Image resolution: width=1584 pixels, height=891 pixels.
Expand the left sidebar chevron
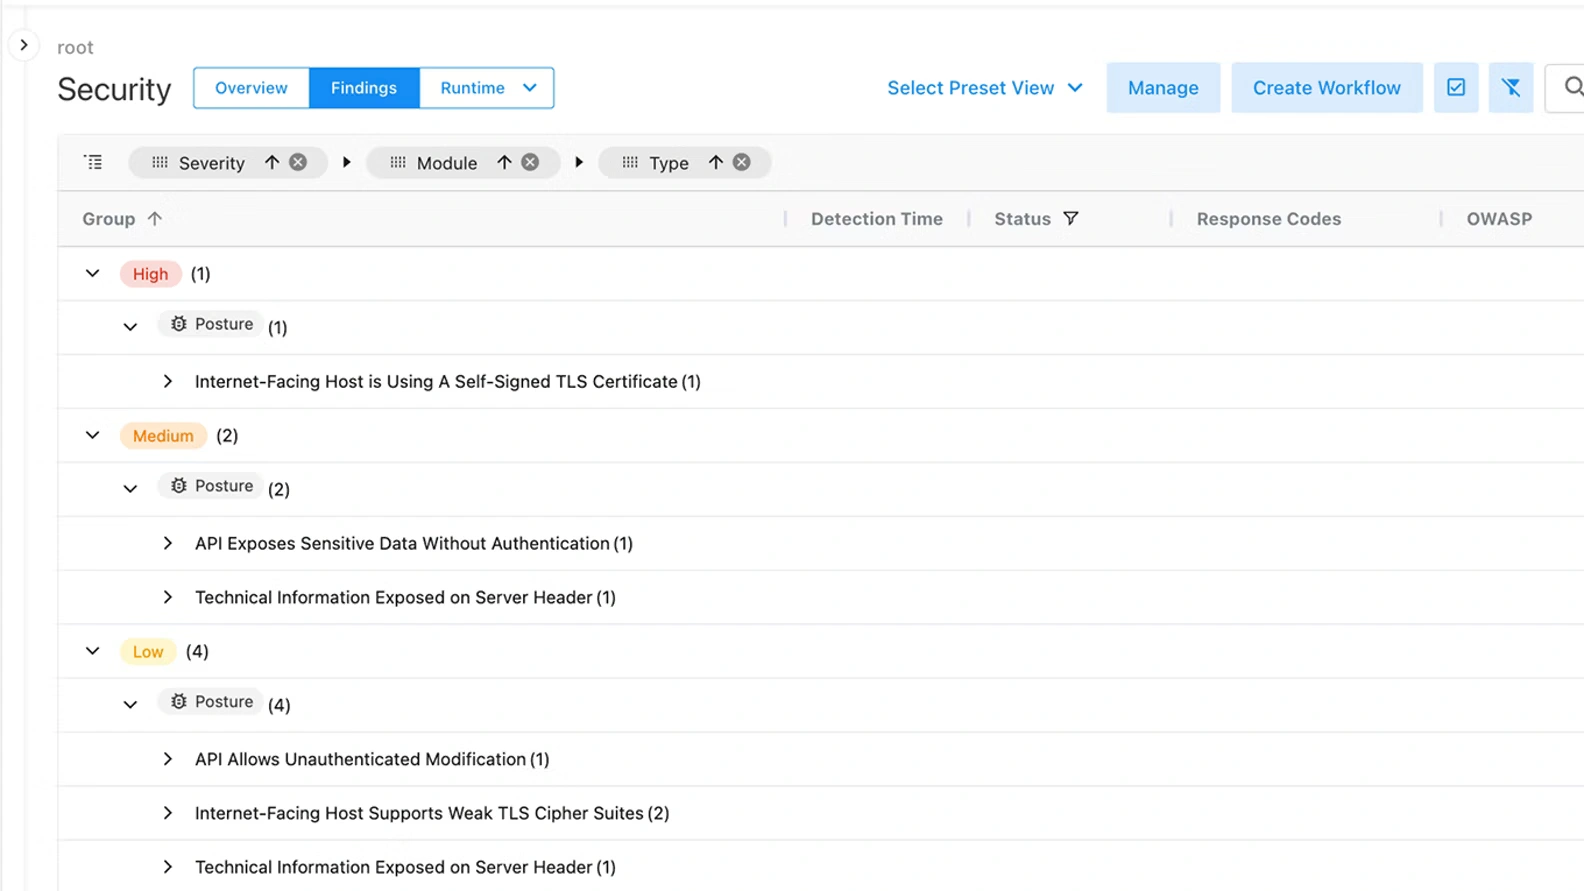point(24,45)
